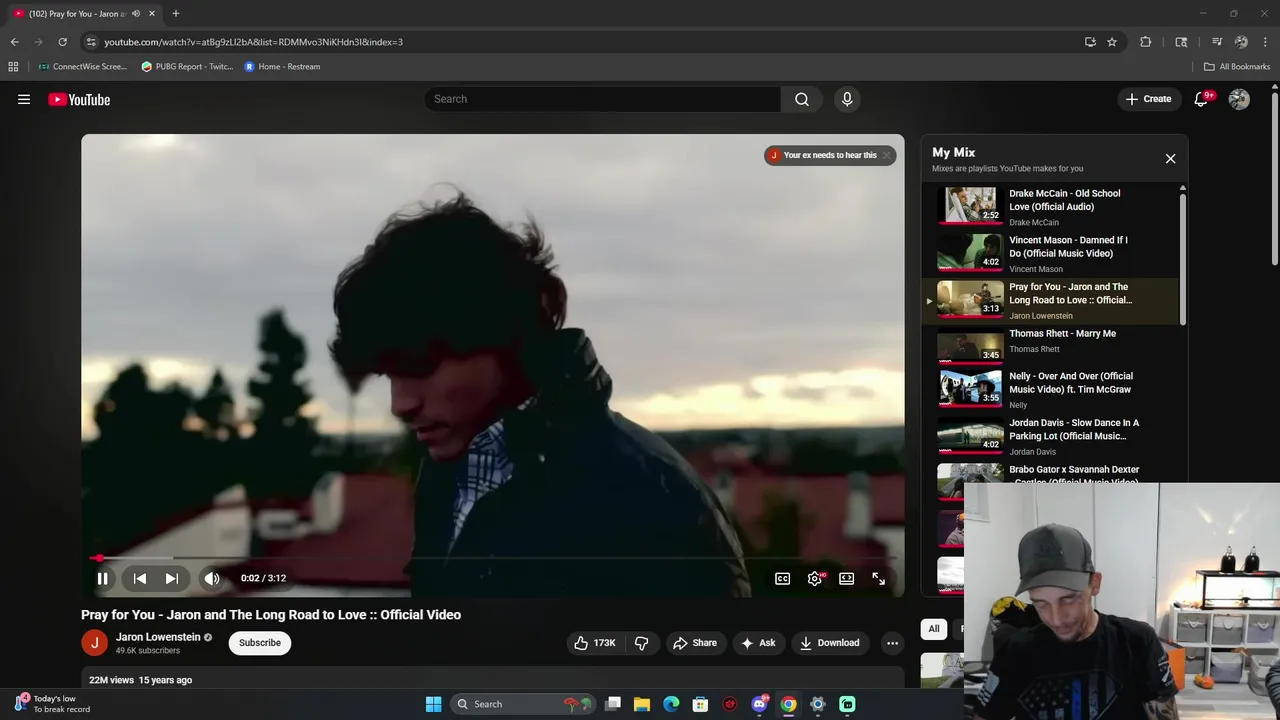Install app icon in address bar
The height and width of the screenshot is (720, 1280).
(x=1090, y=42)
